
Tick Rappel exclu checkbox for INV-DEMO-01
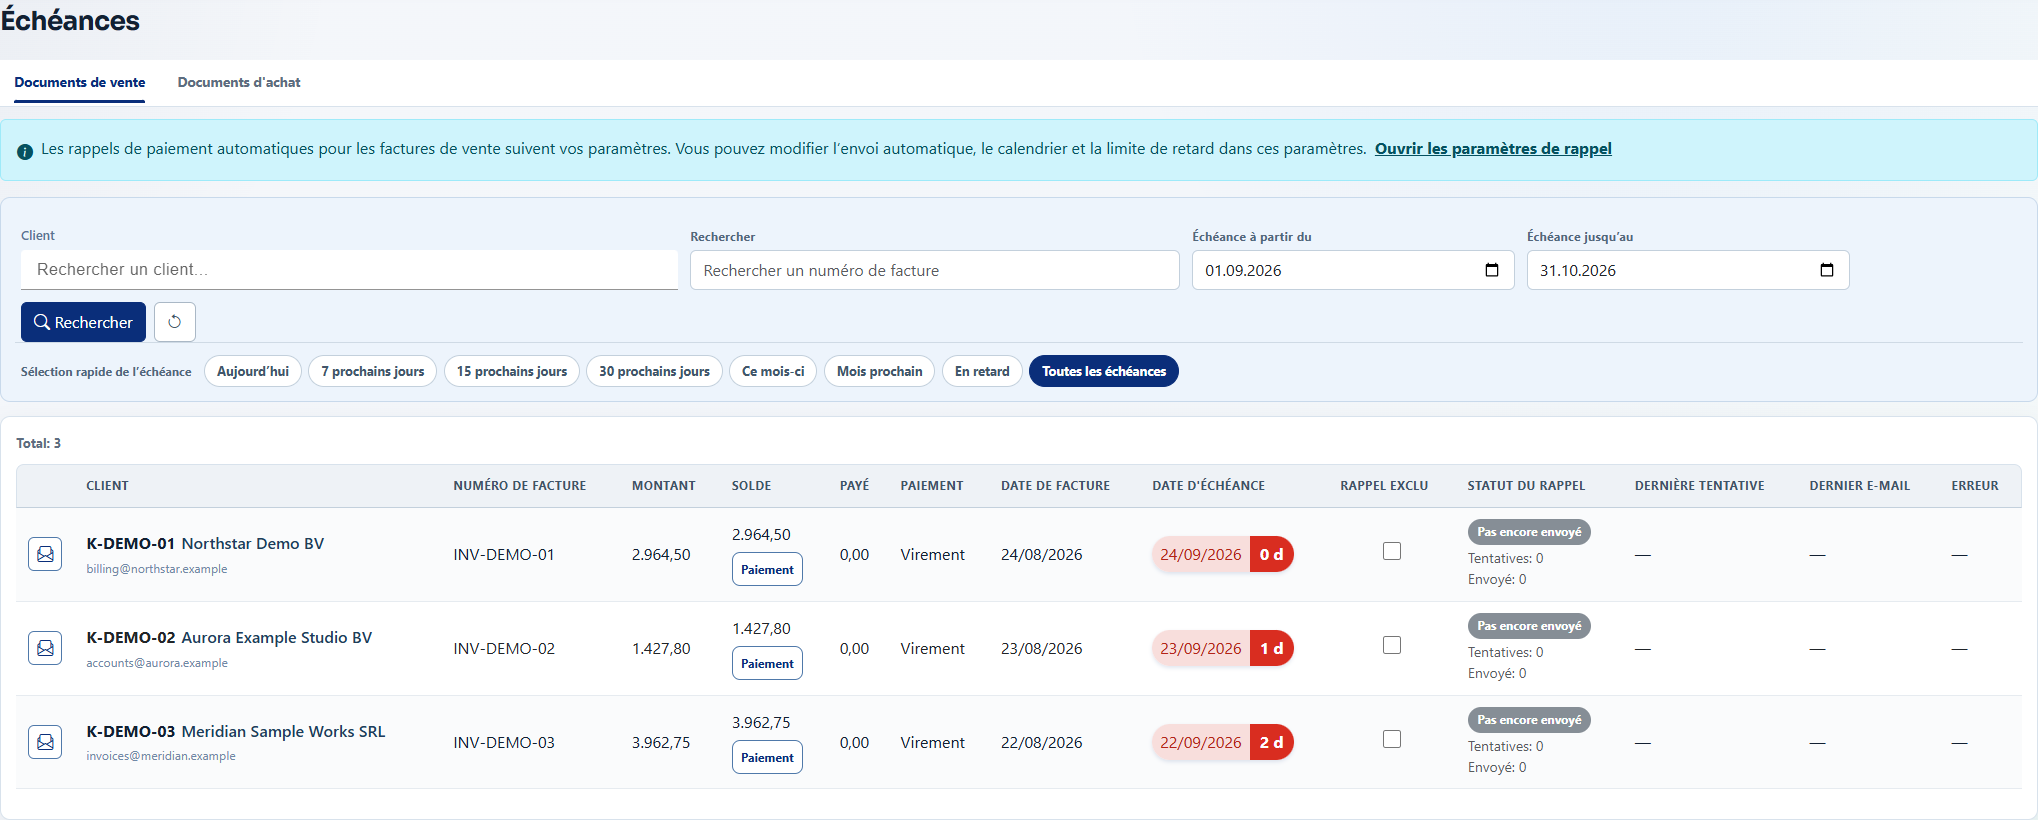(x=1392, y=551)
